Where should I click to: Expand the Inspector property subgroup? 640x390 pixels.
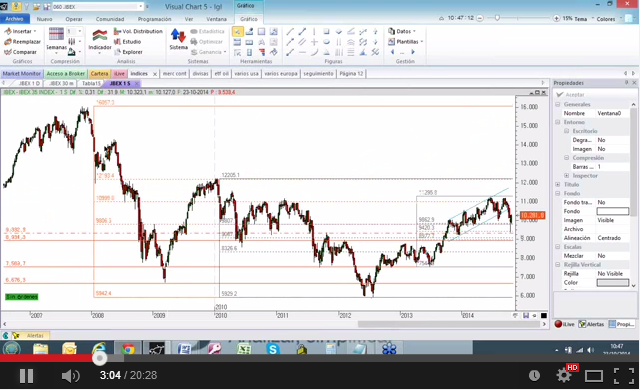pos(567,175)
